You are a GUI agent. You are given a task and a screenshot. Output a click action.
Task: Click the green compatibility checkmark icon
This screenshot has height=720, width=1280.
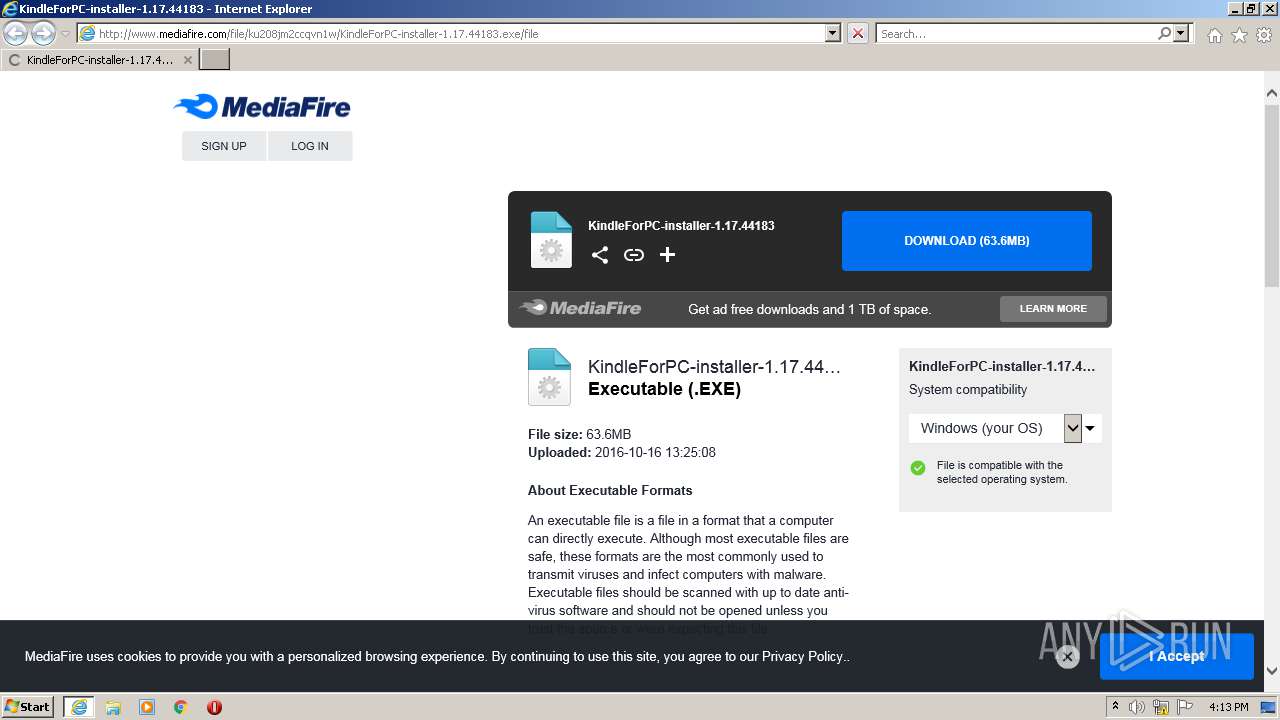pos(918,468)
